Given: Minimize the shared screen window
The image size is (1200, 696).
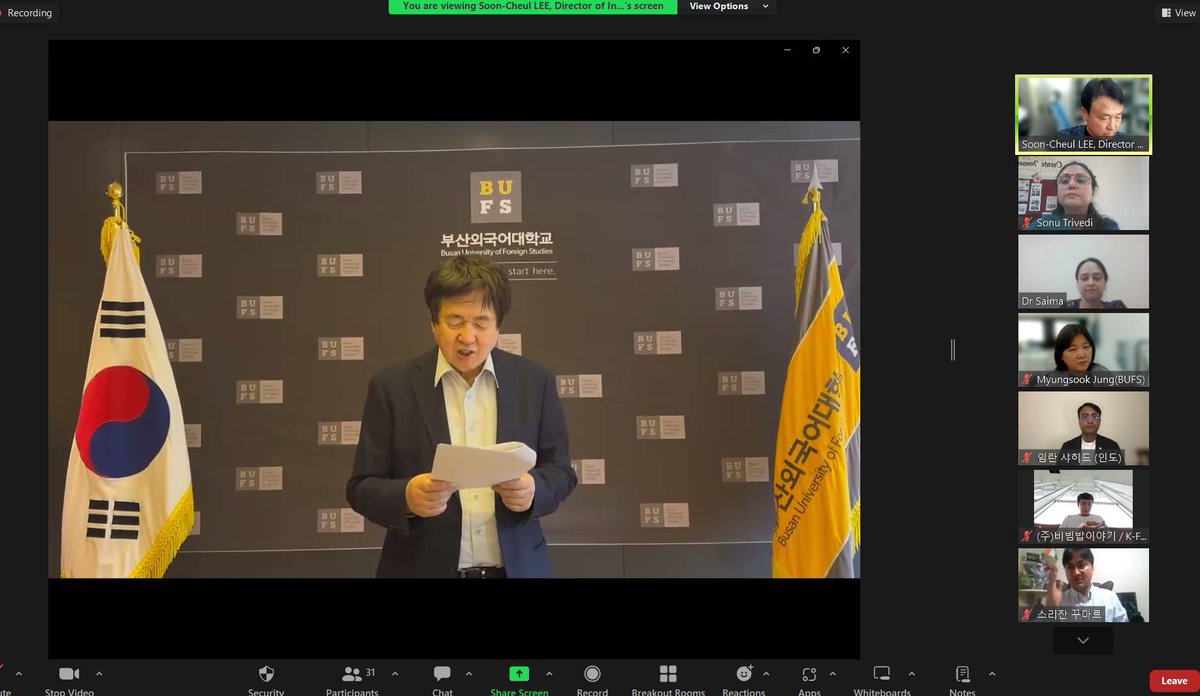Looking at the screenshot, I should (787, 50).
